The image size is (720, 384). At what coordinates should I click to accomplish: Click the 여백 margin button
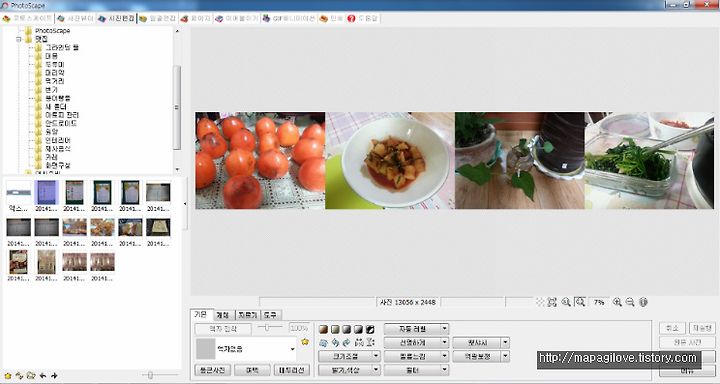(252, 370)
